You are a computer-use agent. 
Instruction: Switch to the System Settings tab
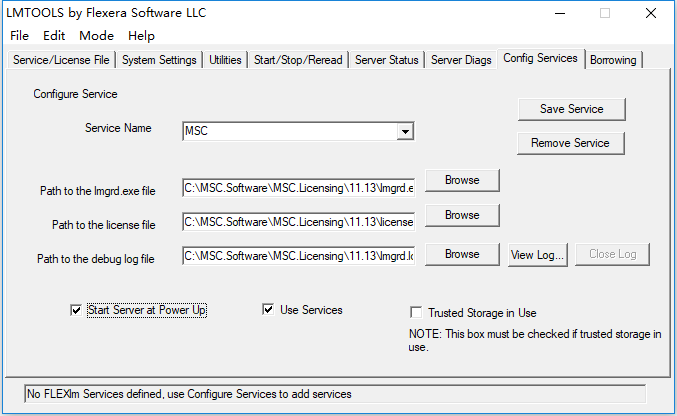coord(159,60)
